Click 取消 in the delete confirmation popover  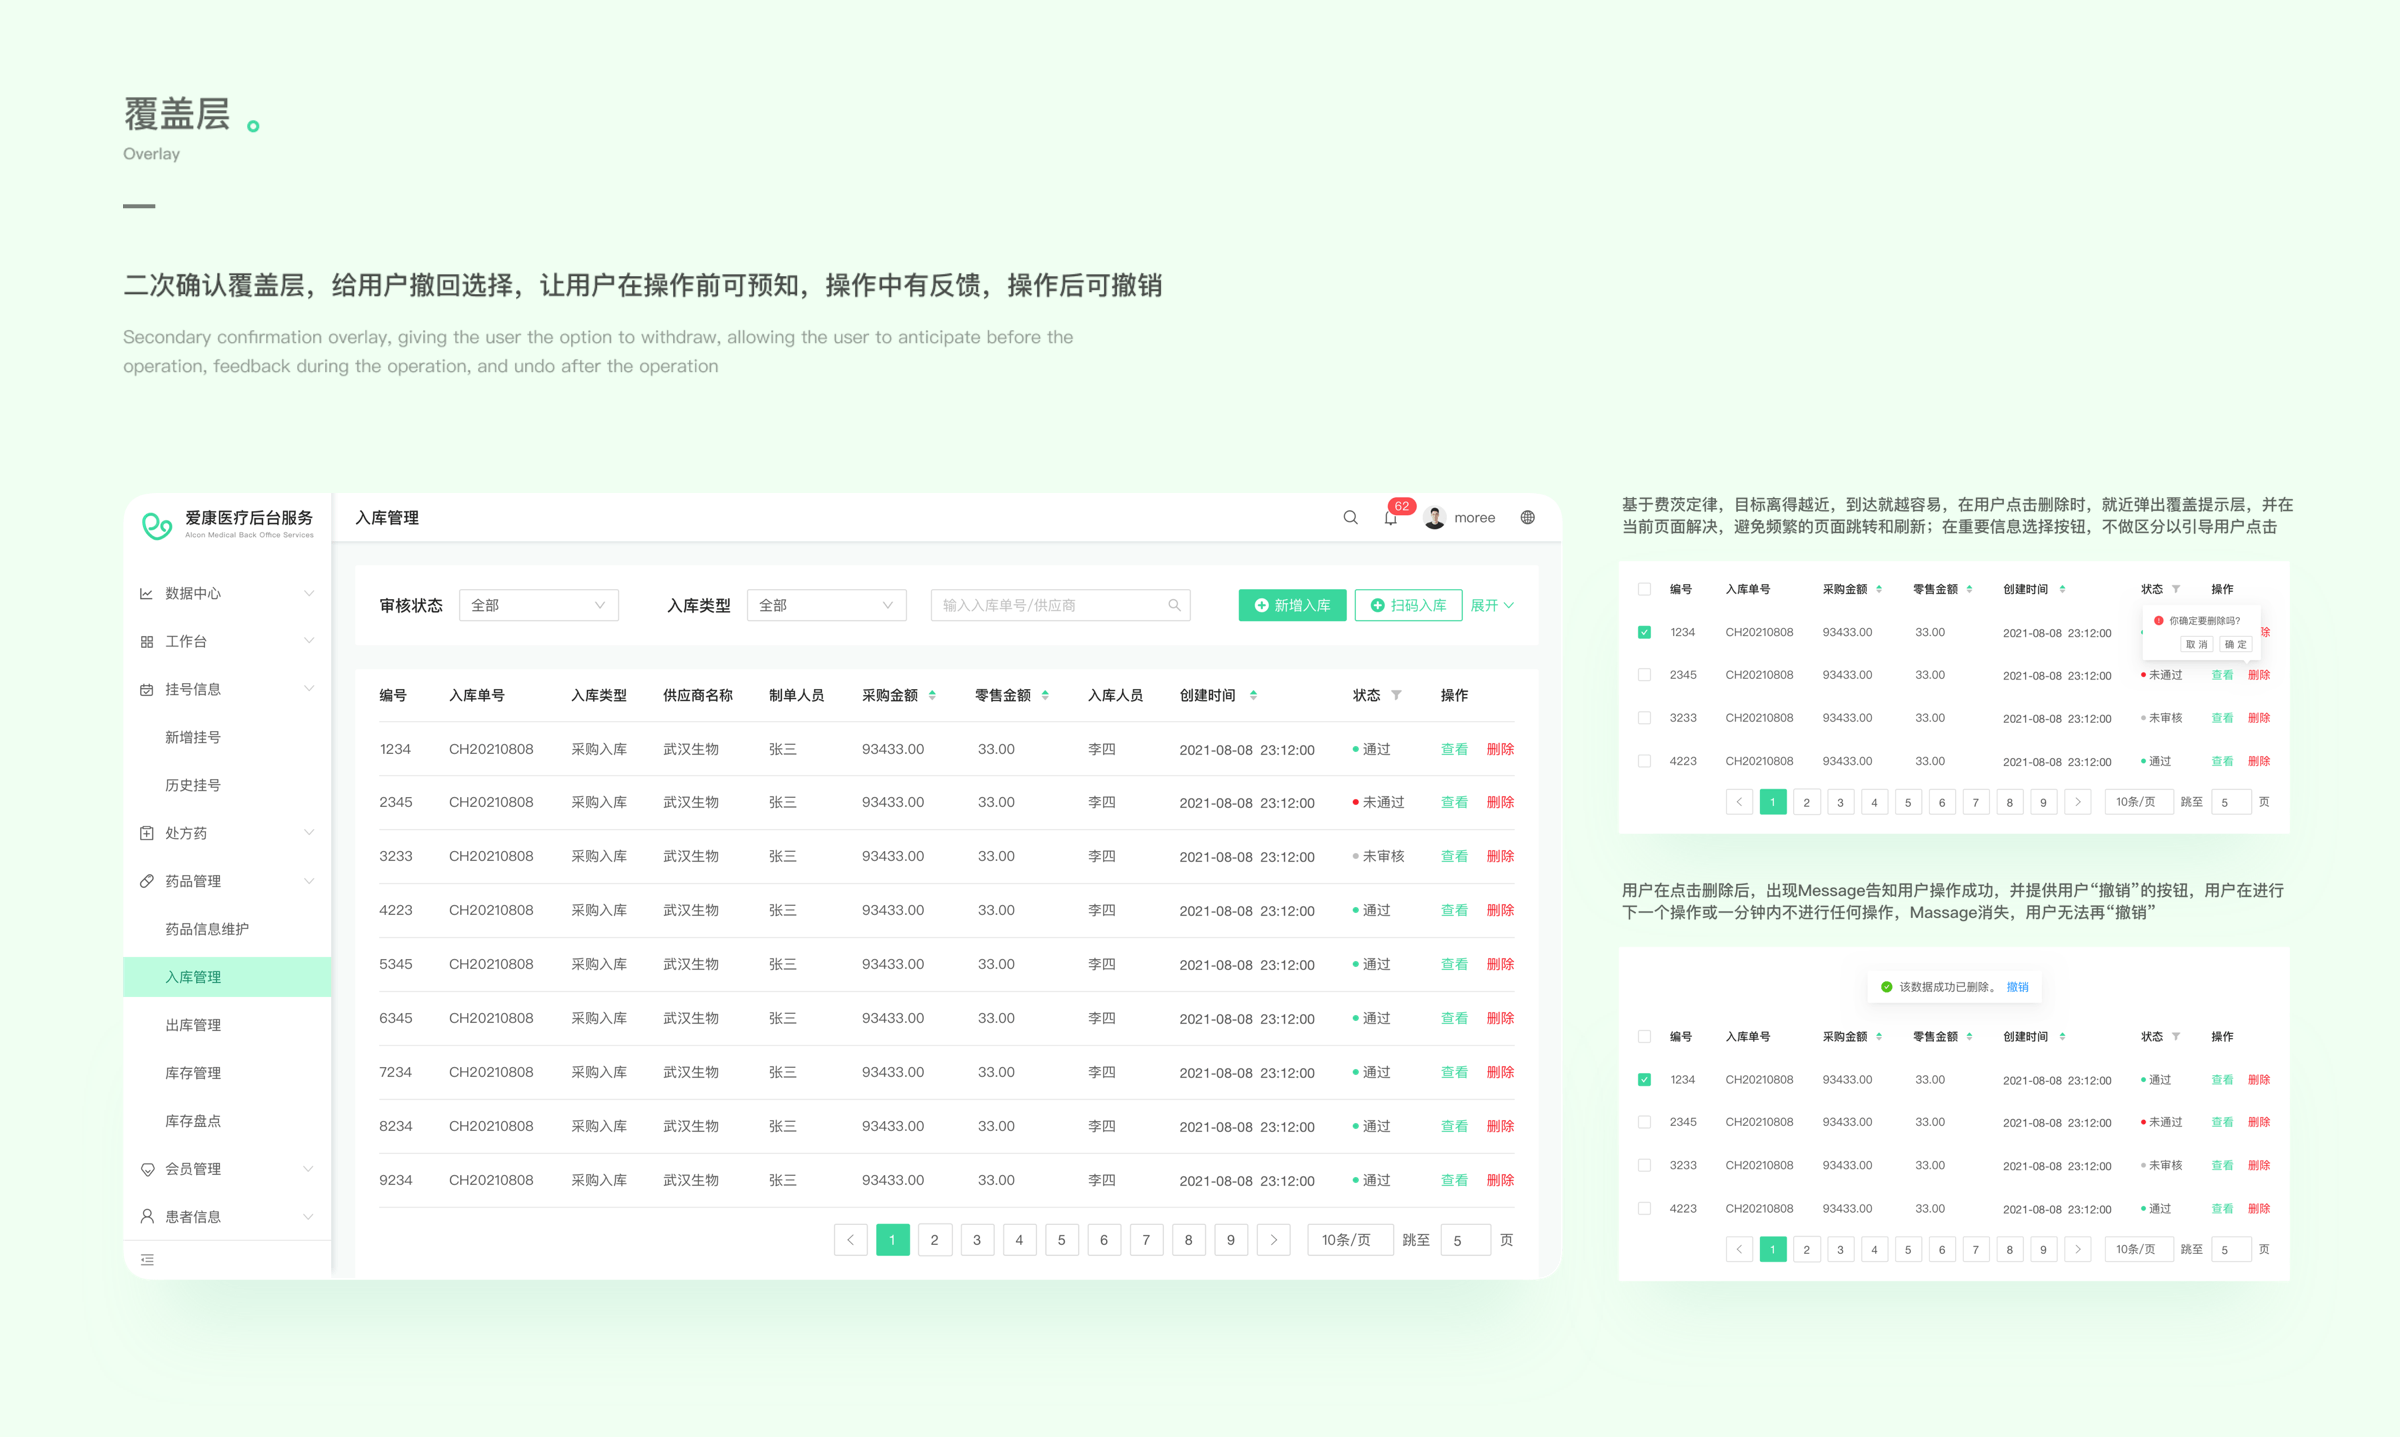[x=2196, y=644]
